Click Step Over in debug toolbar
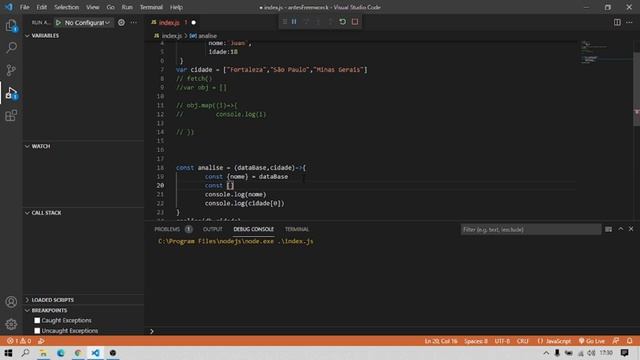This screenshot has width=640, height=360. tap(306, 22)
